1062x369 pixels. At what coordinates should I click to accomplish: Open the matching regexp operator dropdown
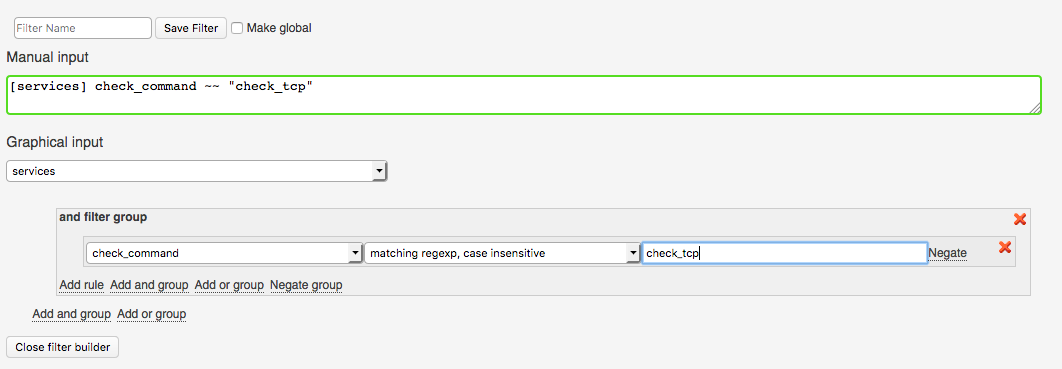pos(502,253)
